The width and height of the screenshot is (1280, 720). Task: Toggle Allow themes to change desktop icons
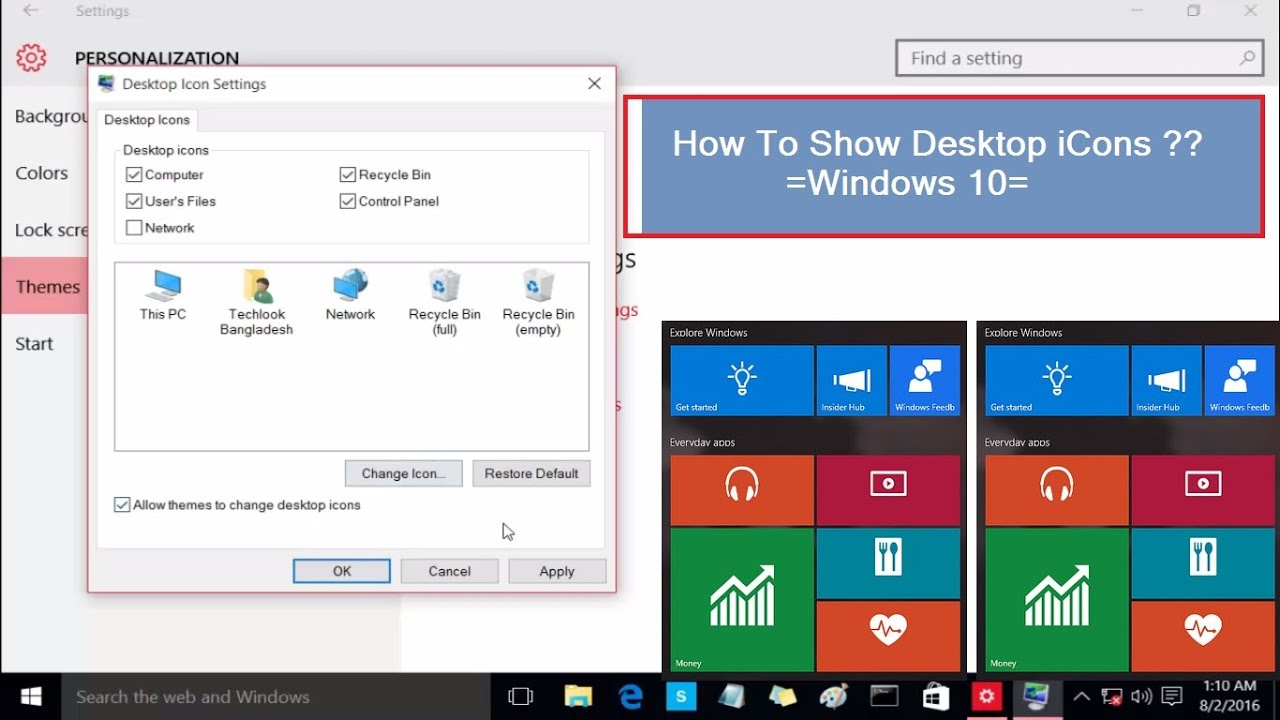pos(122,505)
